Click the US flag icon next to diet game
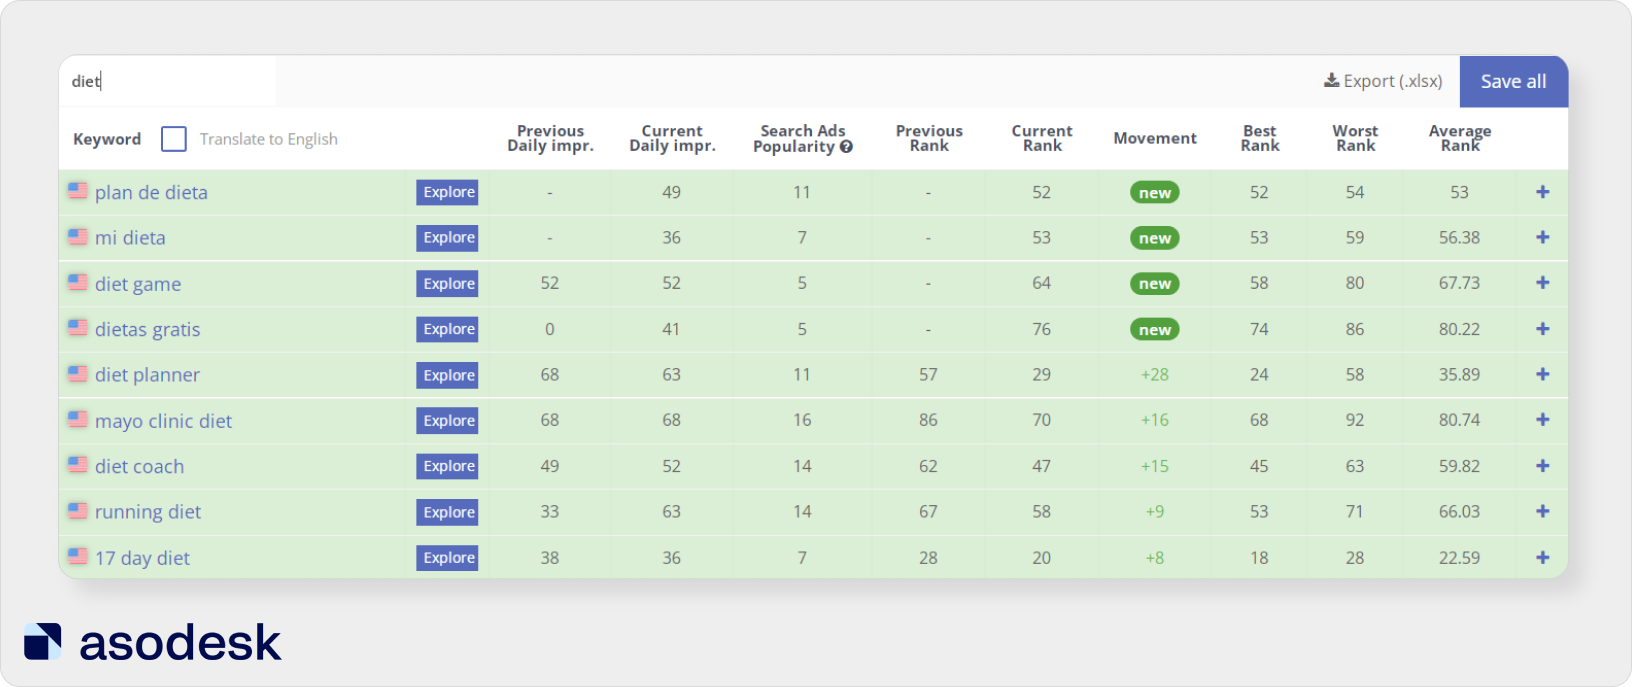Screen dimensions: 1632x687 coord(78,283)
